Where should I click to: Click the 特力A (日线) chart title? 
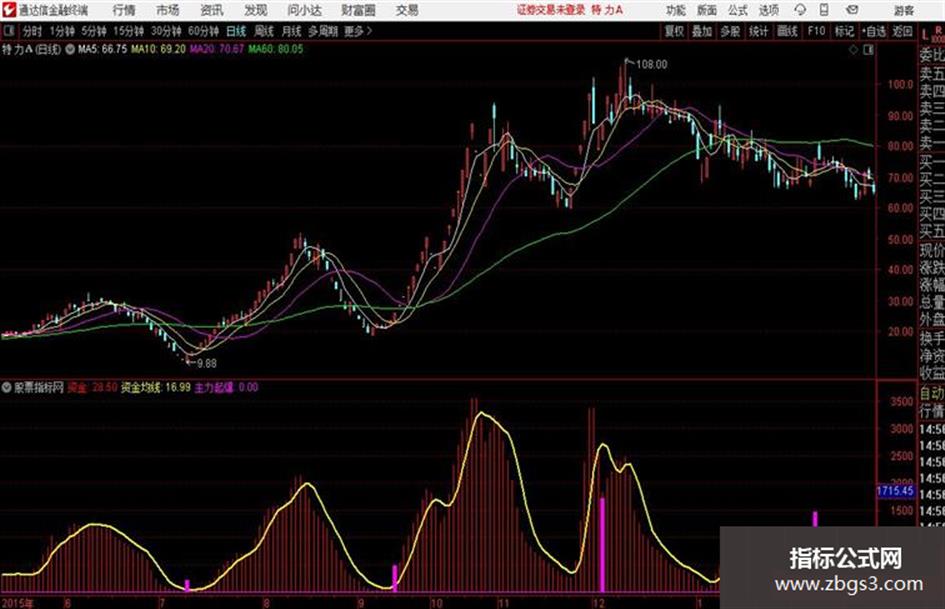click(x=31, y=49)
